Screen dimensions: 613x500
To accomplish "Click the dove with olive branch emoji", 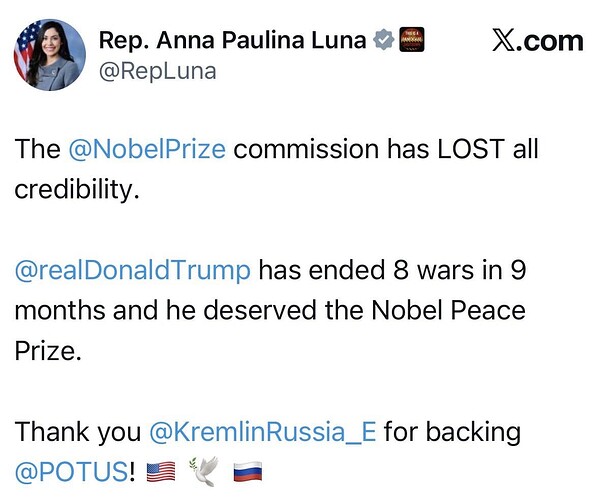I will pyautogui.click(x=203, y=470).
